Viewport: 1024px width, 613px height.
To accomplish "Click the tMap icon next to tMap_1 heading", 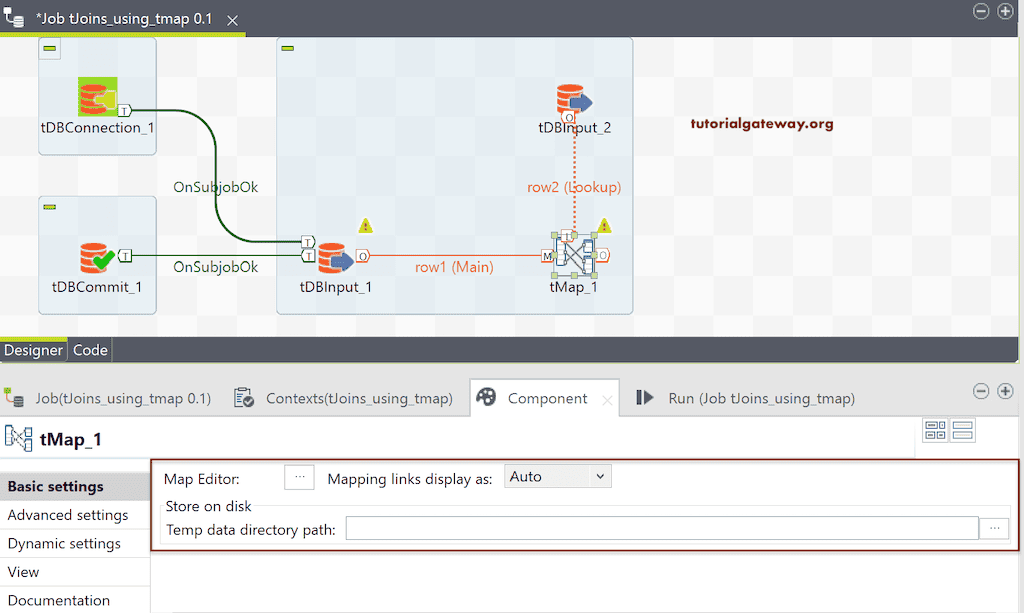I will [x=20, y=437].
